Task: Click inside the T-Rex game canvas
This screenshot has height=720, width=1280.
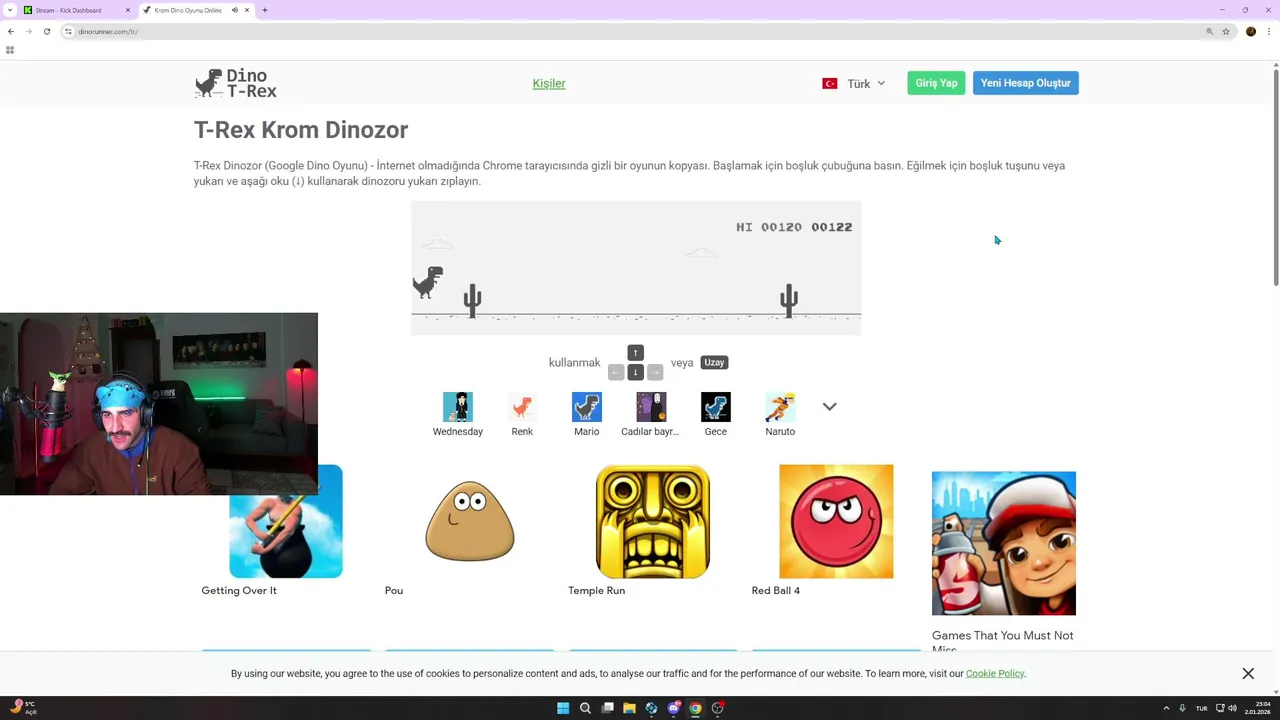Action: click(636, 268)
